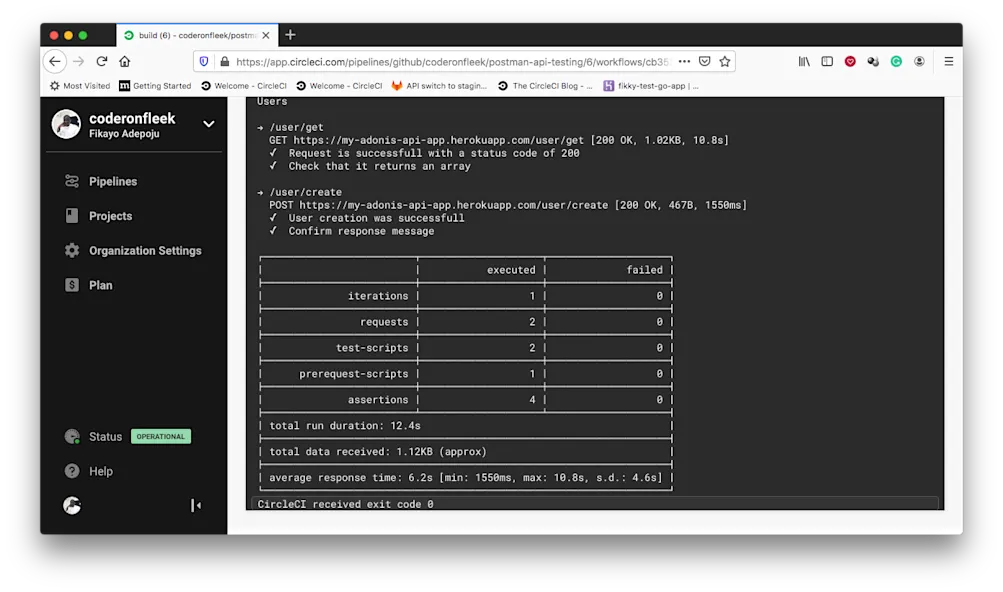Open the fikky-test-go-app bookmark
The image size is (1003, 592).
coord(647,85)
